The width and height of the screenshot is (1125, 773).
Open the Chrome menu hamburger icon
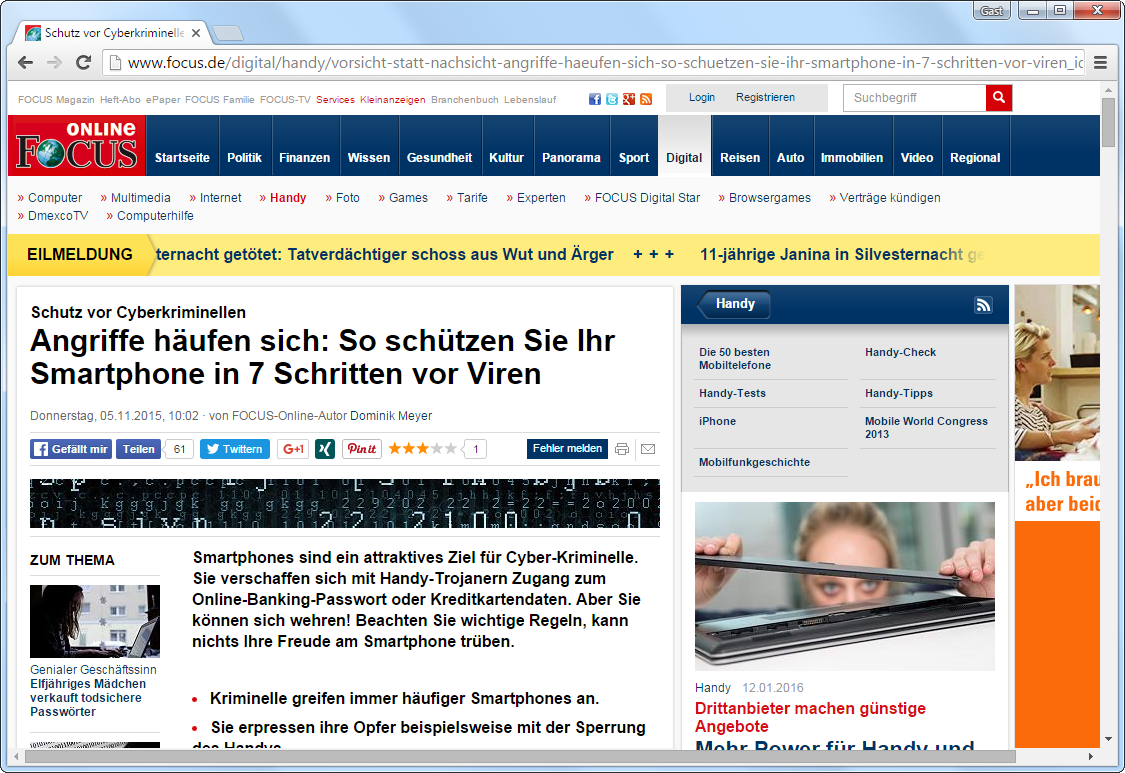point(1100,62)
